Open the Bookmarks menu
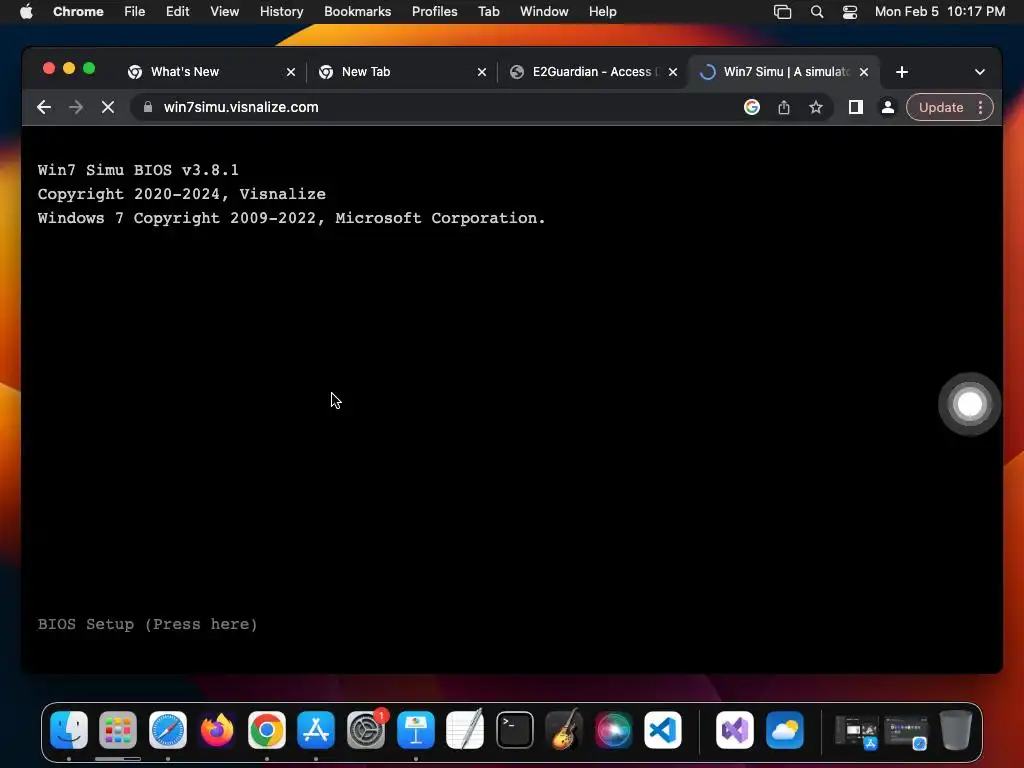Screen dimensions: 1024x768 (357, 11)
